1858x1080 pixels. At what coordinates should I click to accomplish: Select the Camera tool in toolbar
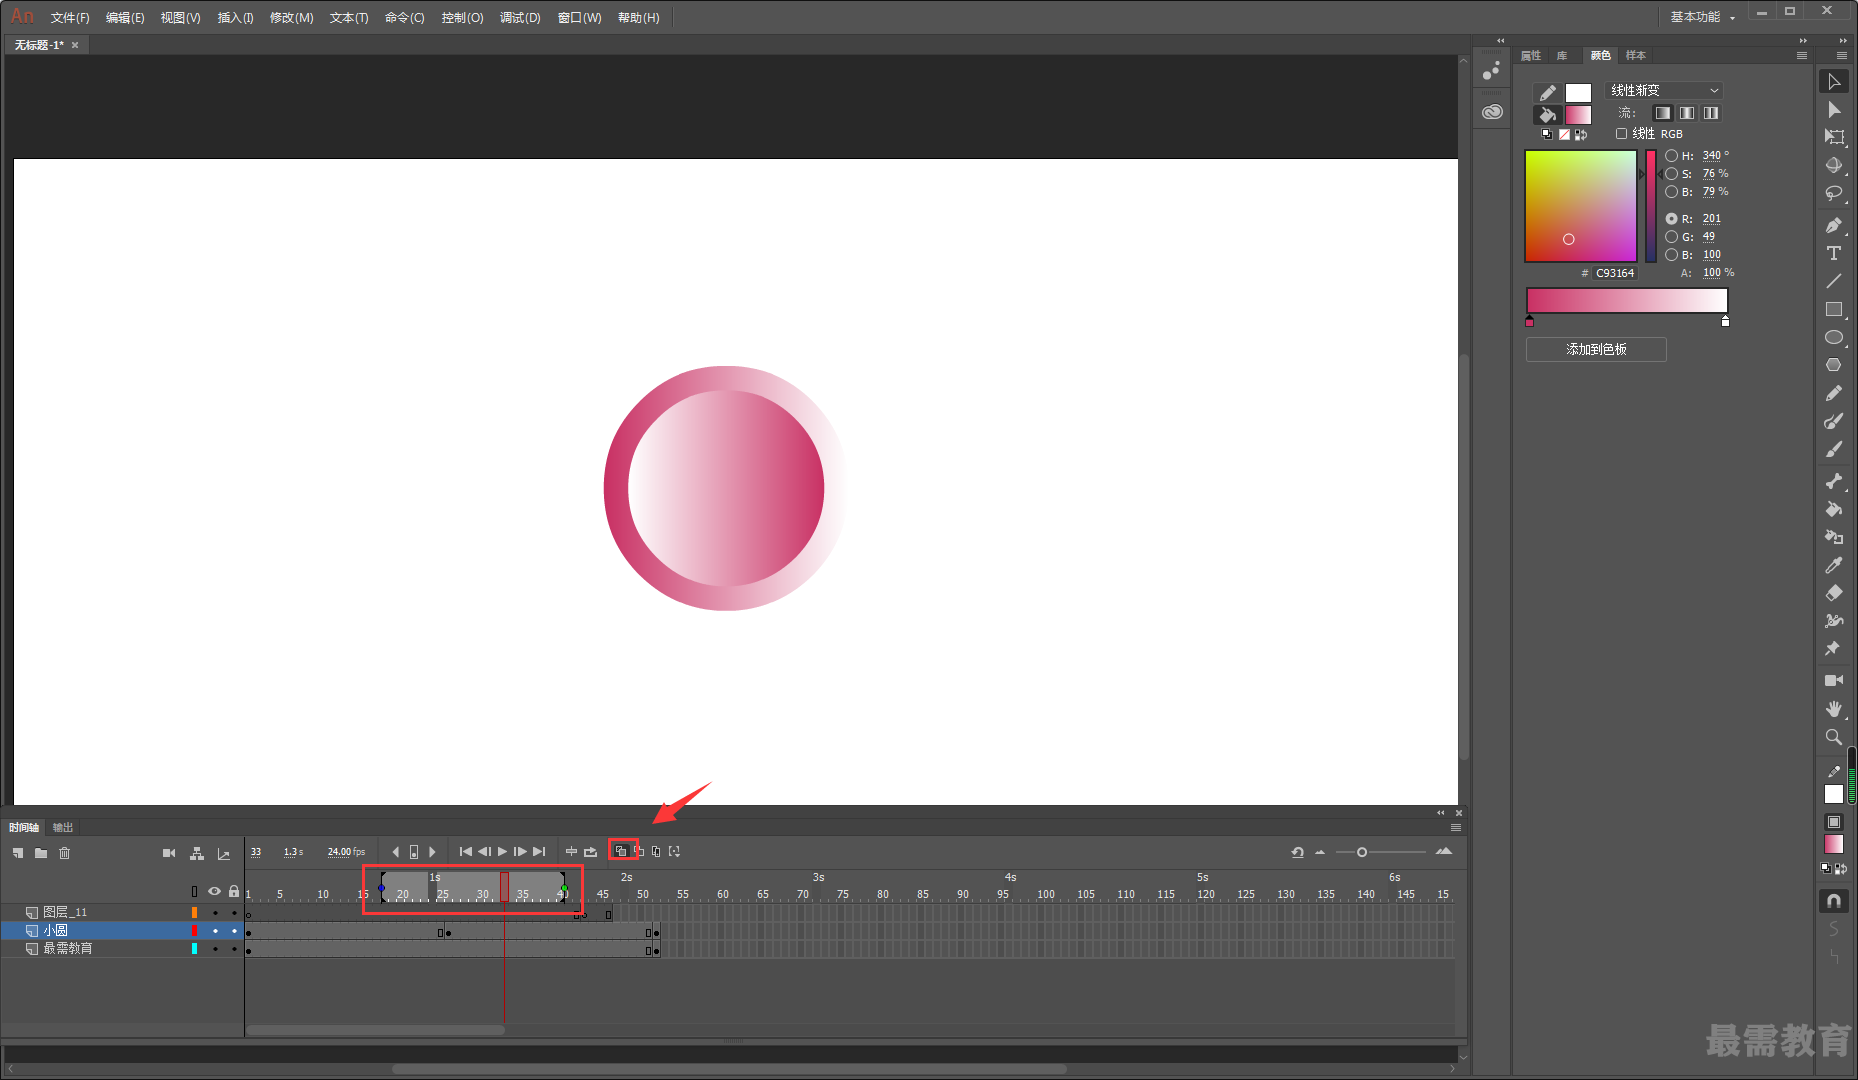[1834, 680]
